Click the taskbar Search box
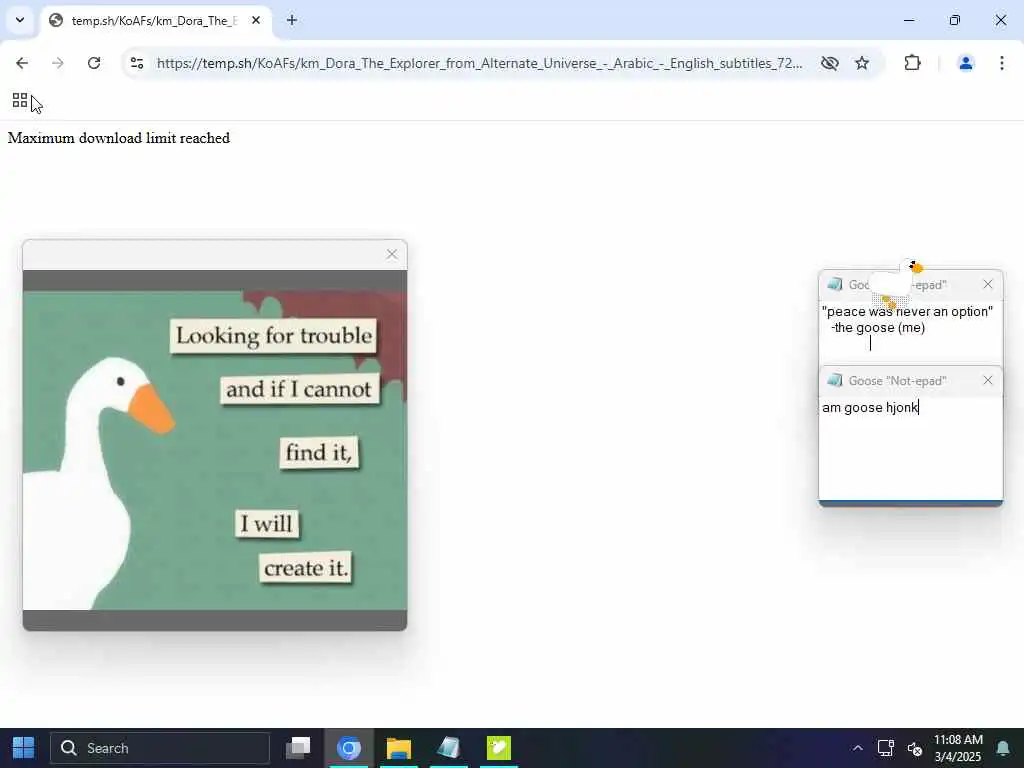1024x768 pixels. click(160, 748)
